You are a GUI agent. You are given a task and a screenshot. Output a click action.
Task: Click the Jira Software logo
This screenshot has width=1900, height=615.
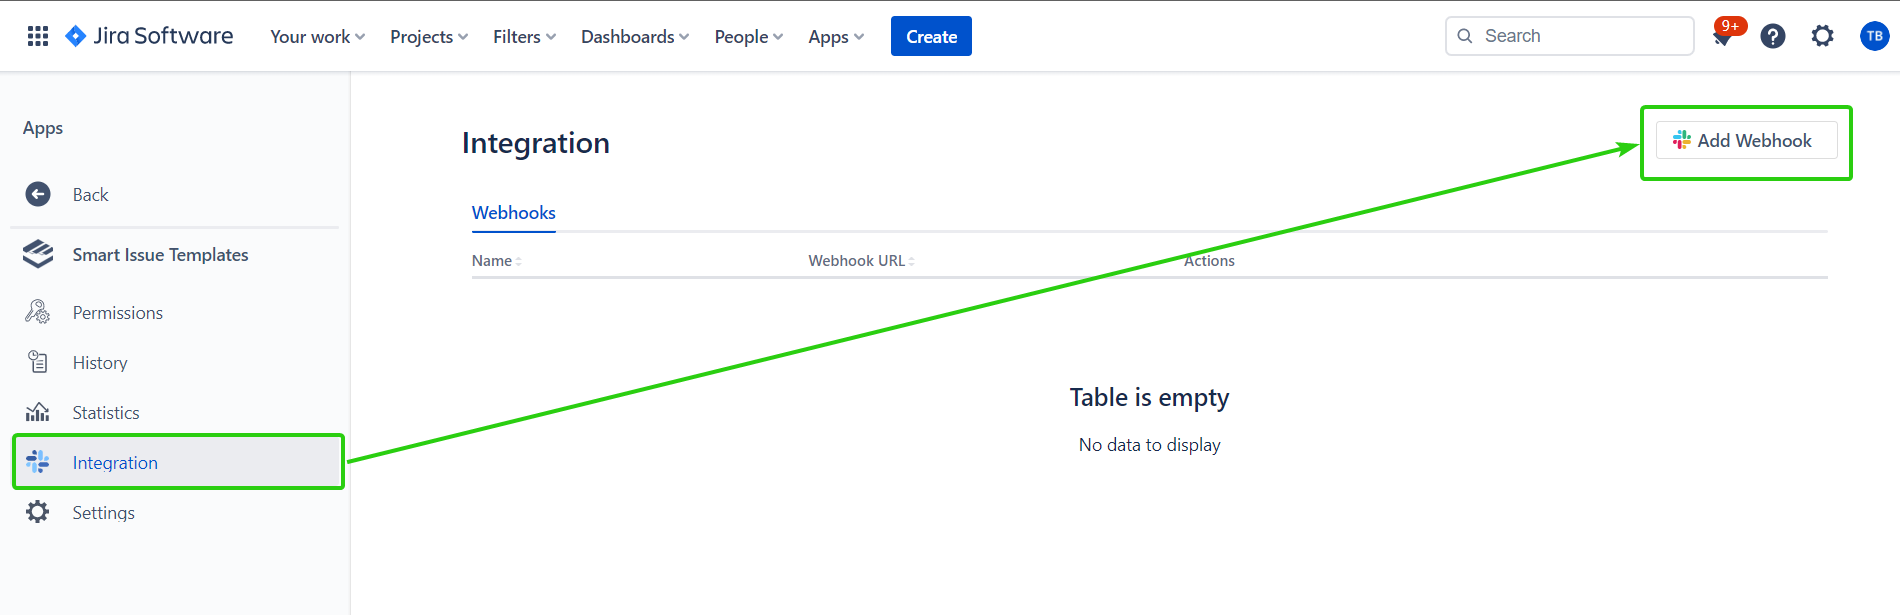tap(149, 36)
